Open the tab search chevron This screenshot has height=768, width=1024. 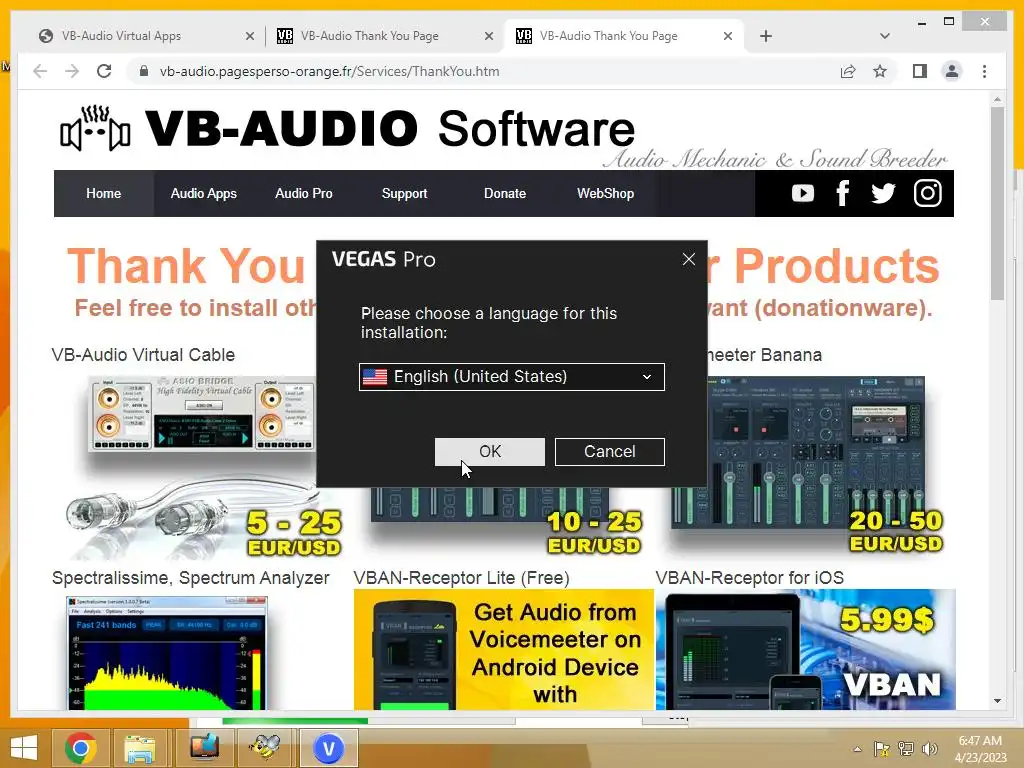[884, 36]
